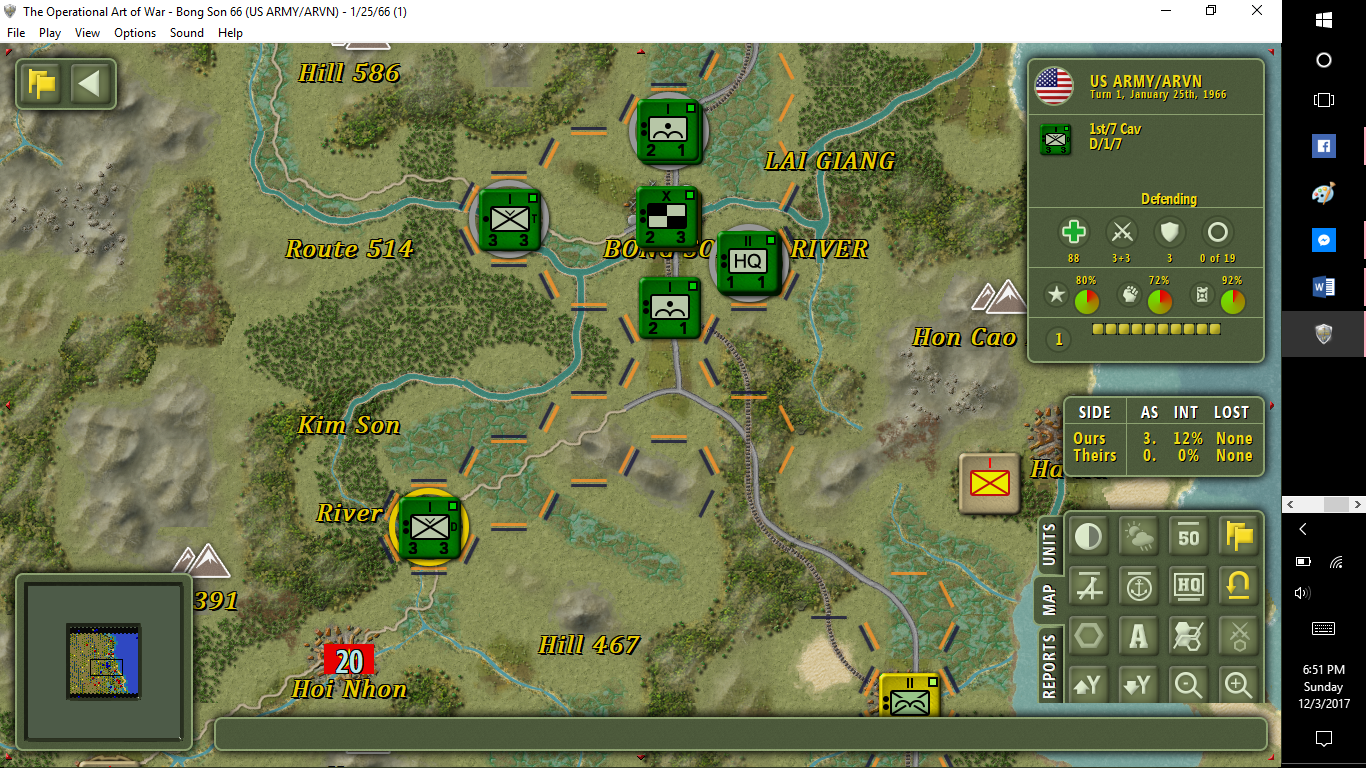Viewport: 1366px width, 768px height.
Task: Click the HQ map panel button
Action: pyautogui.click(x=1189, y=586)
